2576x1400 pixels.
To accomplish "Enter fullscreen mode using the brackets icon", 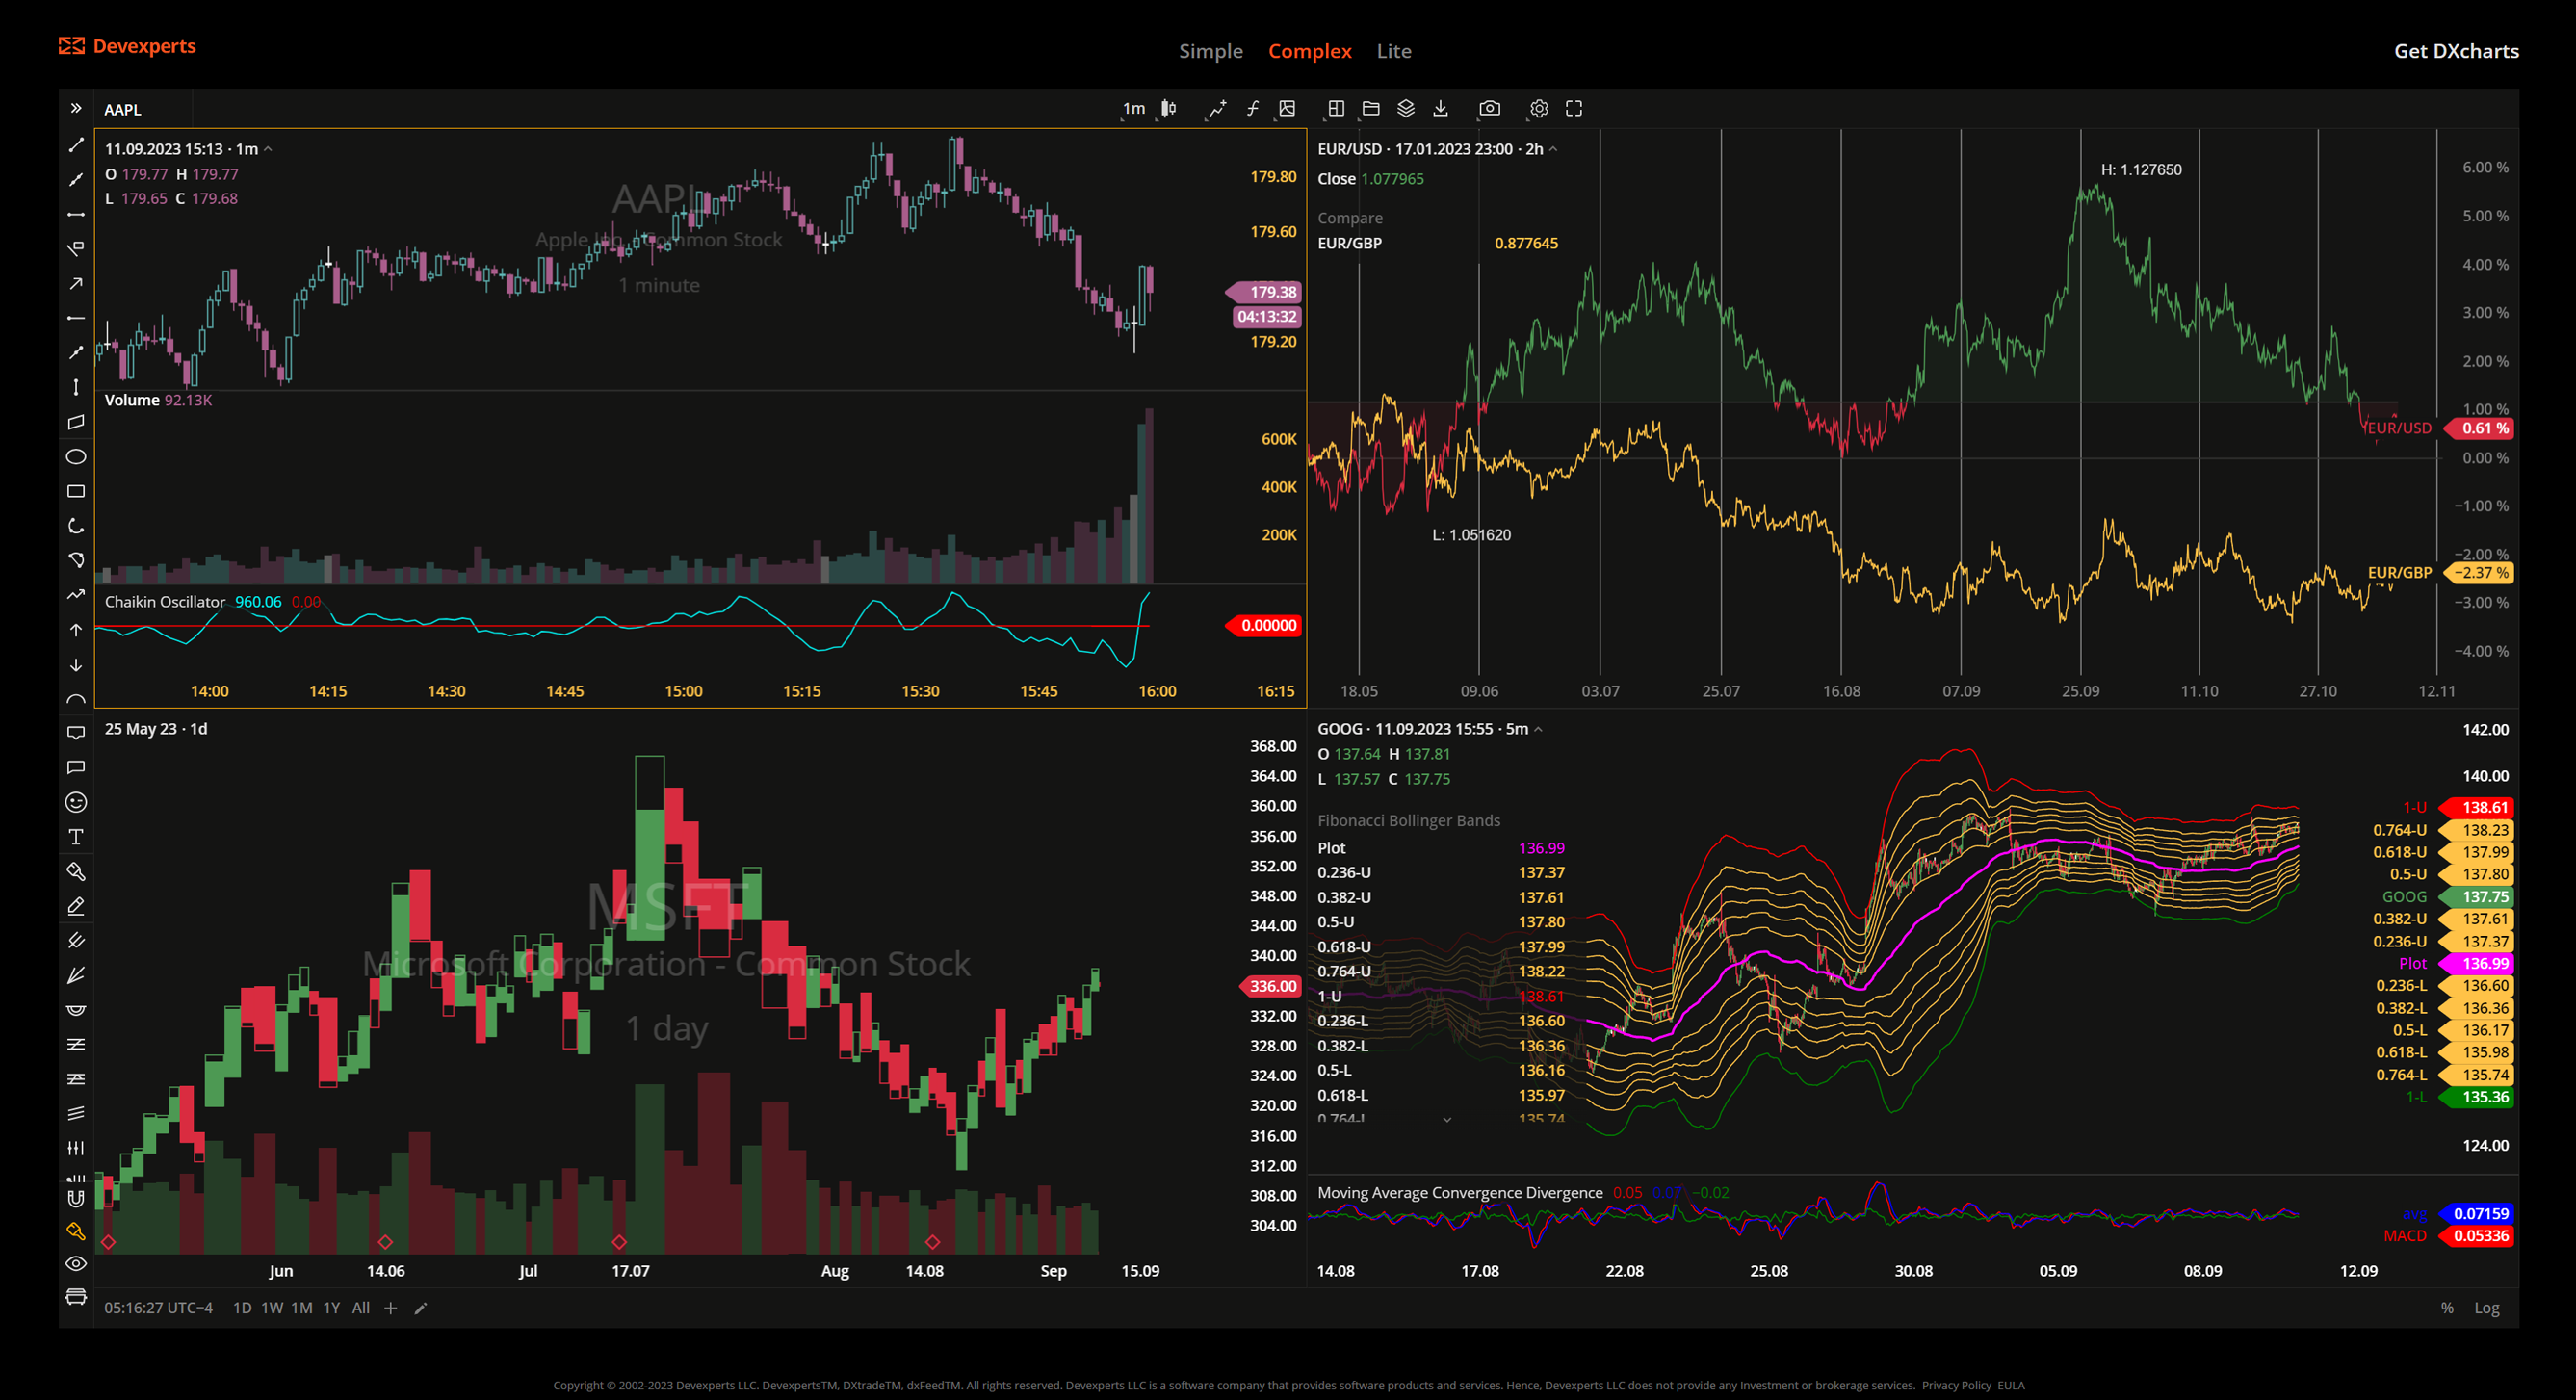I will pos(1575,109).
